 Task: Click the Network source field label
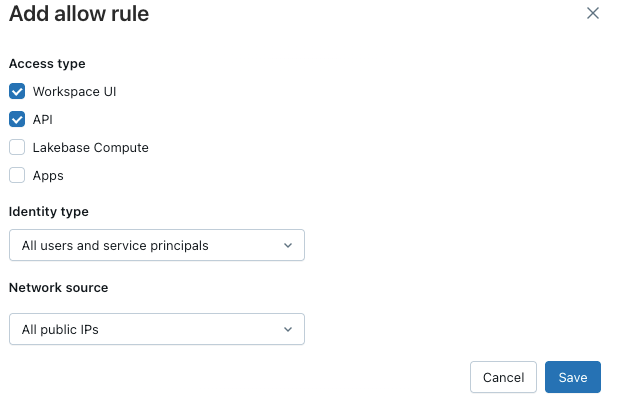click(x=58, y=287)
